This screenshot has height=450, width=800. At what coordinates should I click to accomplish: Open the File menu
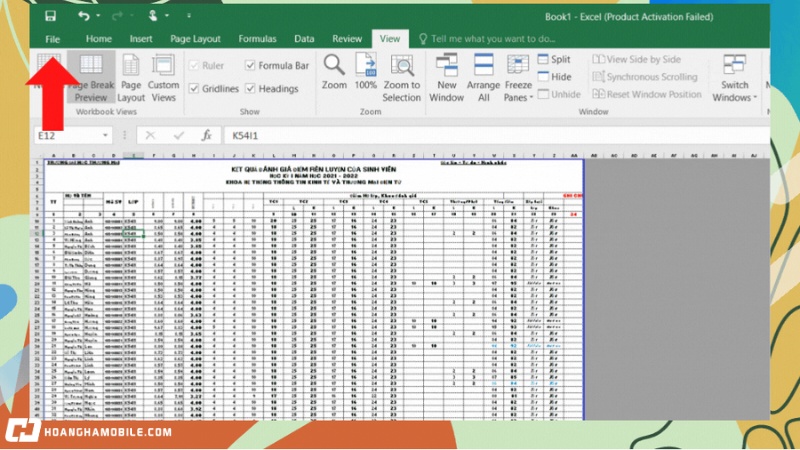pyautogui.click(x=52, y=39)
